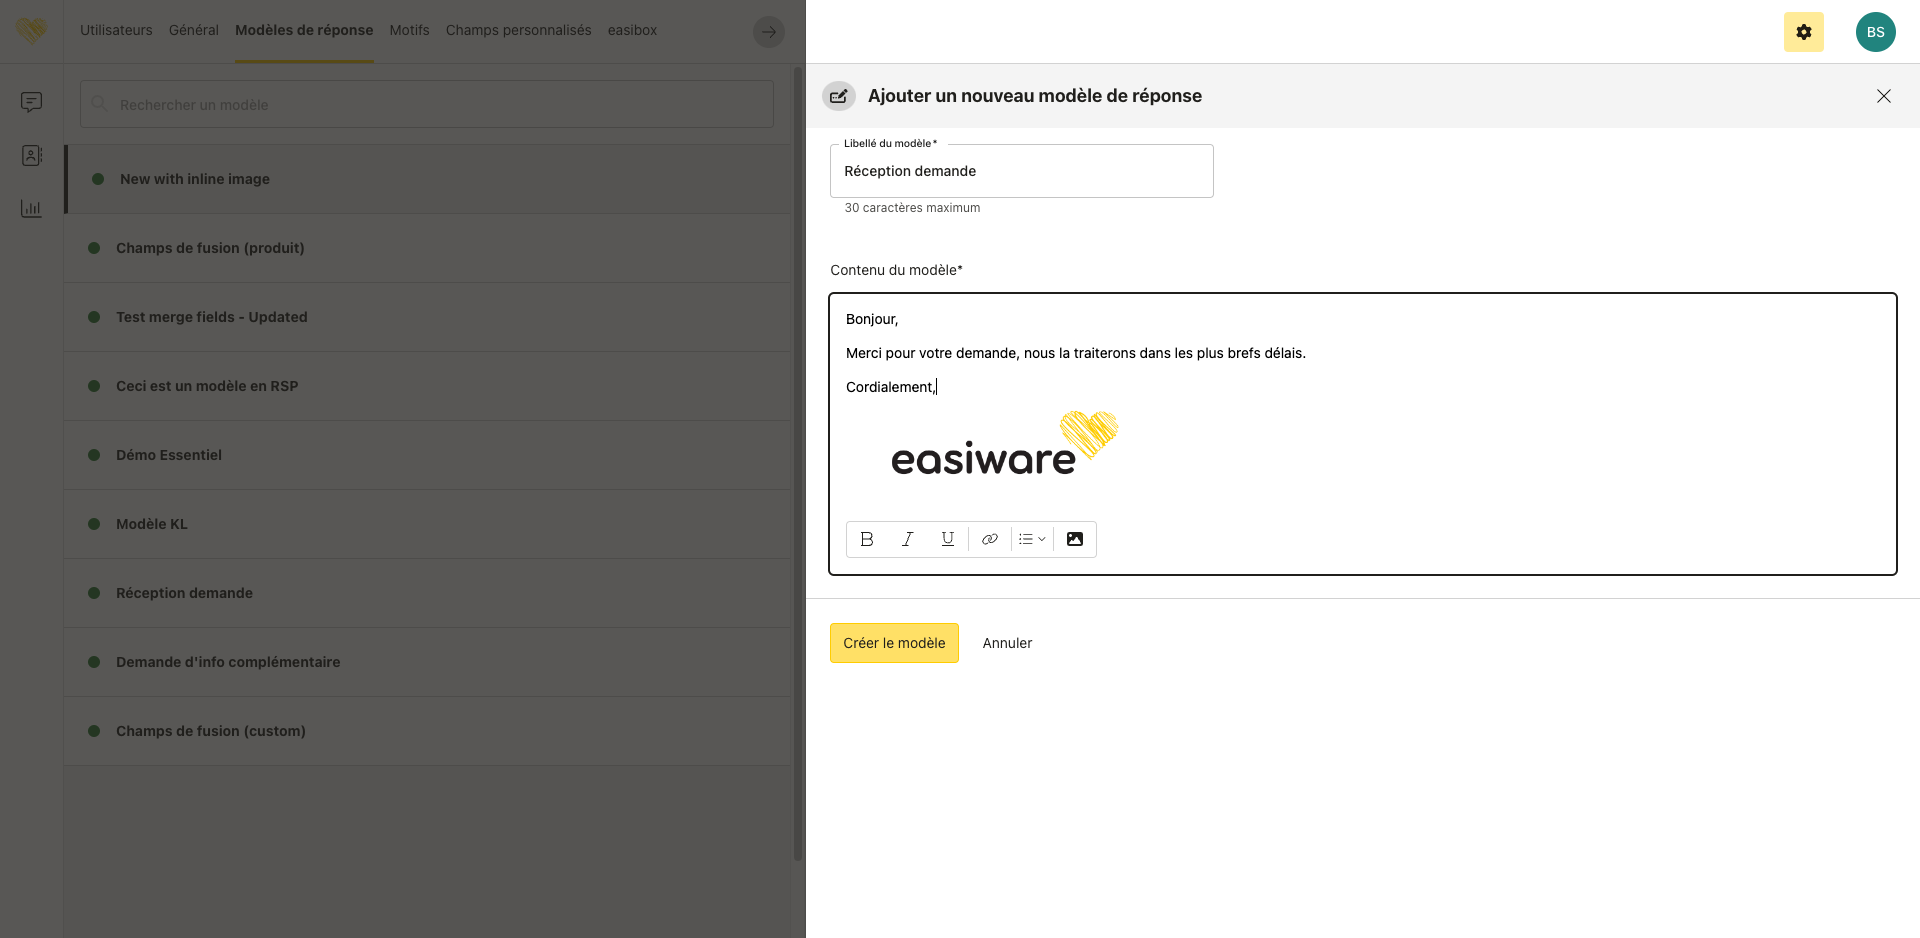The image size is (1920, 938).
Task: Expand the list style dropdown
Action: click(1032, 539)
